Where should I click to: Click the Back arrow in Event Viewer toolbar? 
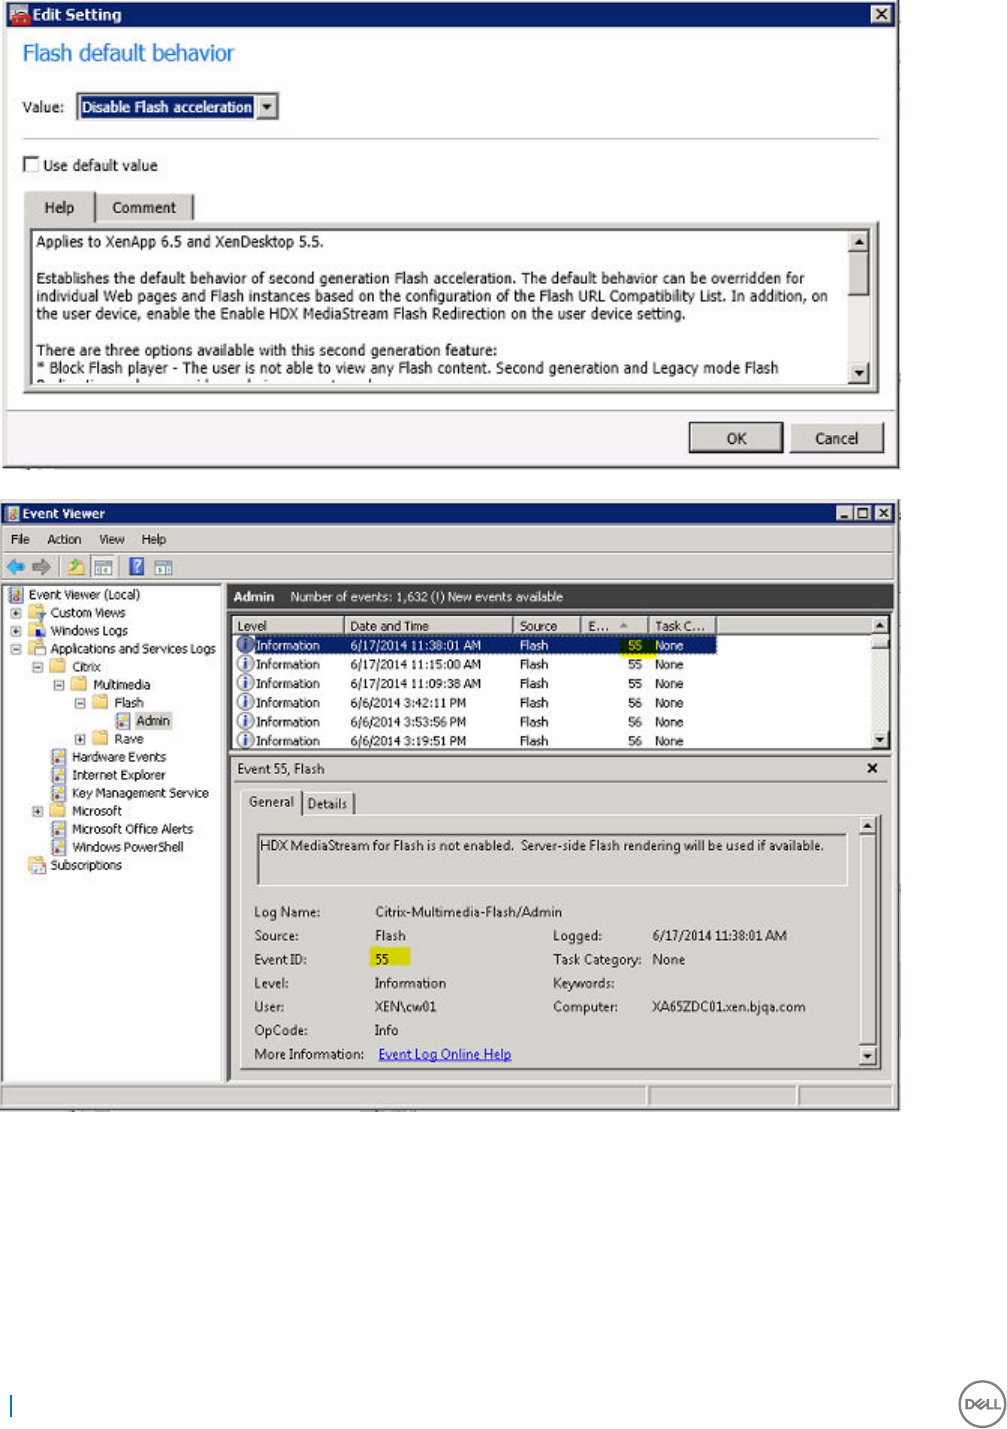16,567
